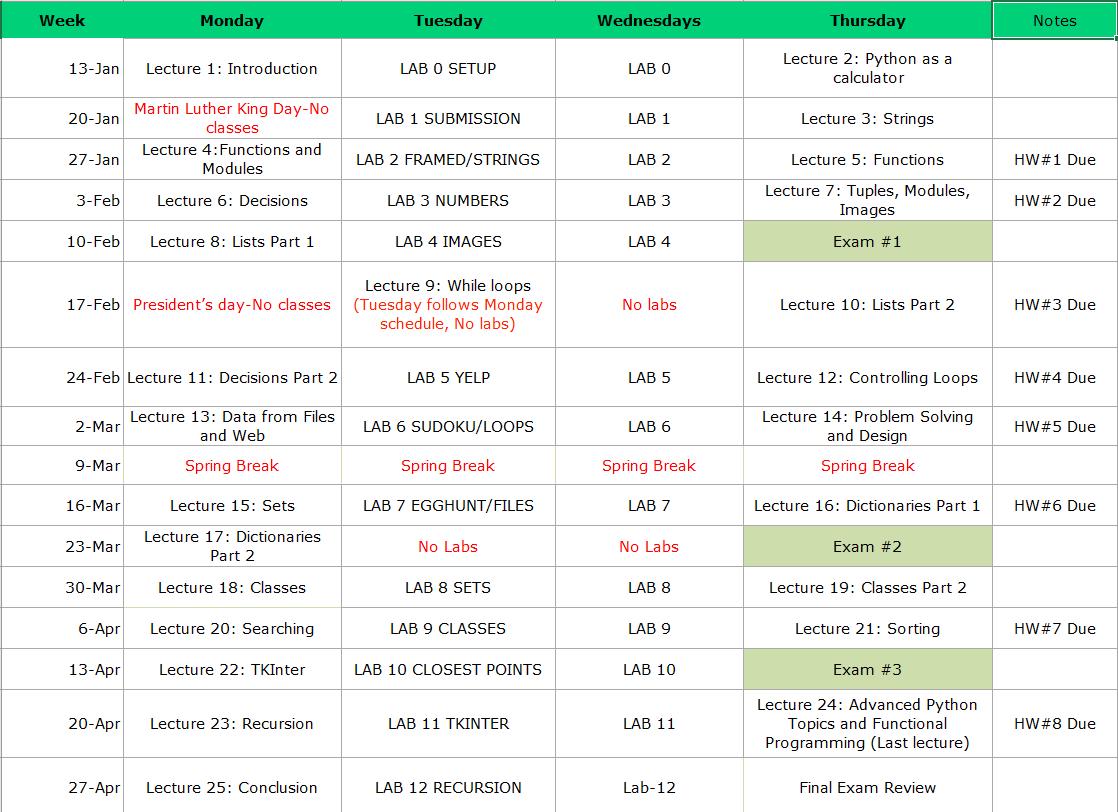Click the LAB 8 SETS cell

pos(448,587)
